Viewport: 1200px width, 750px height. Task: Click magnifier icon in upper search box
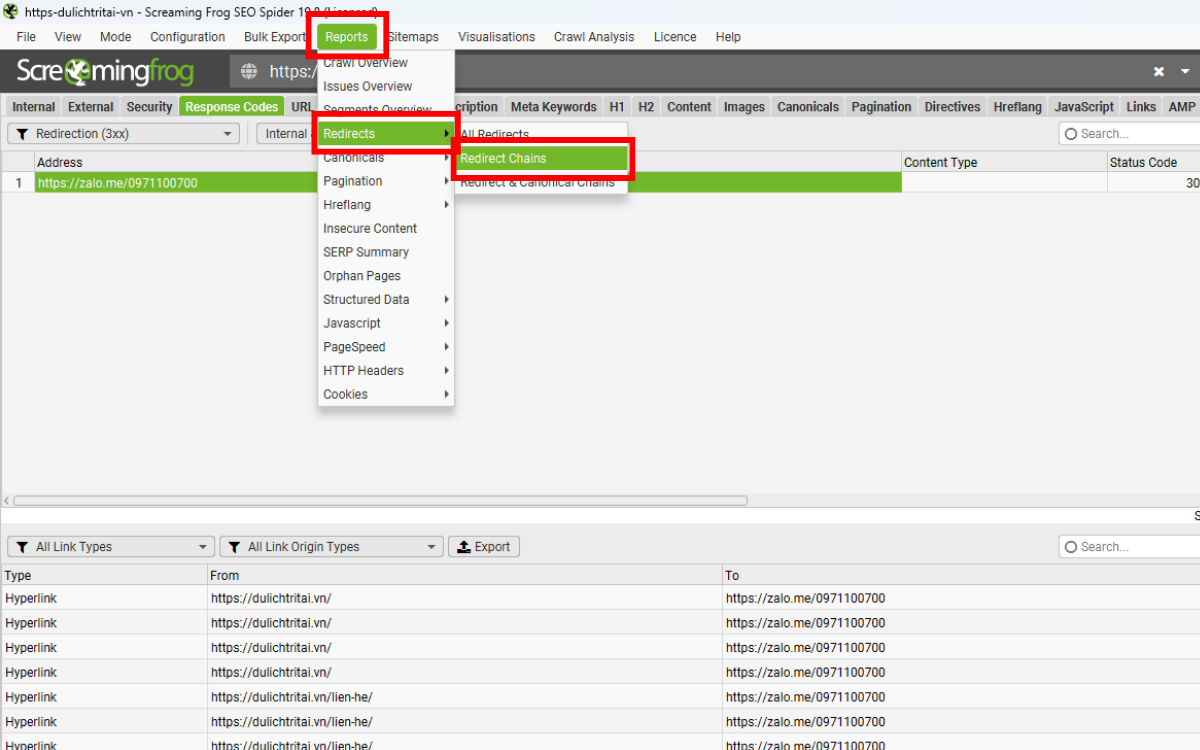[x=1071, y=134]
